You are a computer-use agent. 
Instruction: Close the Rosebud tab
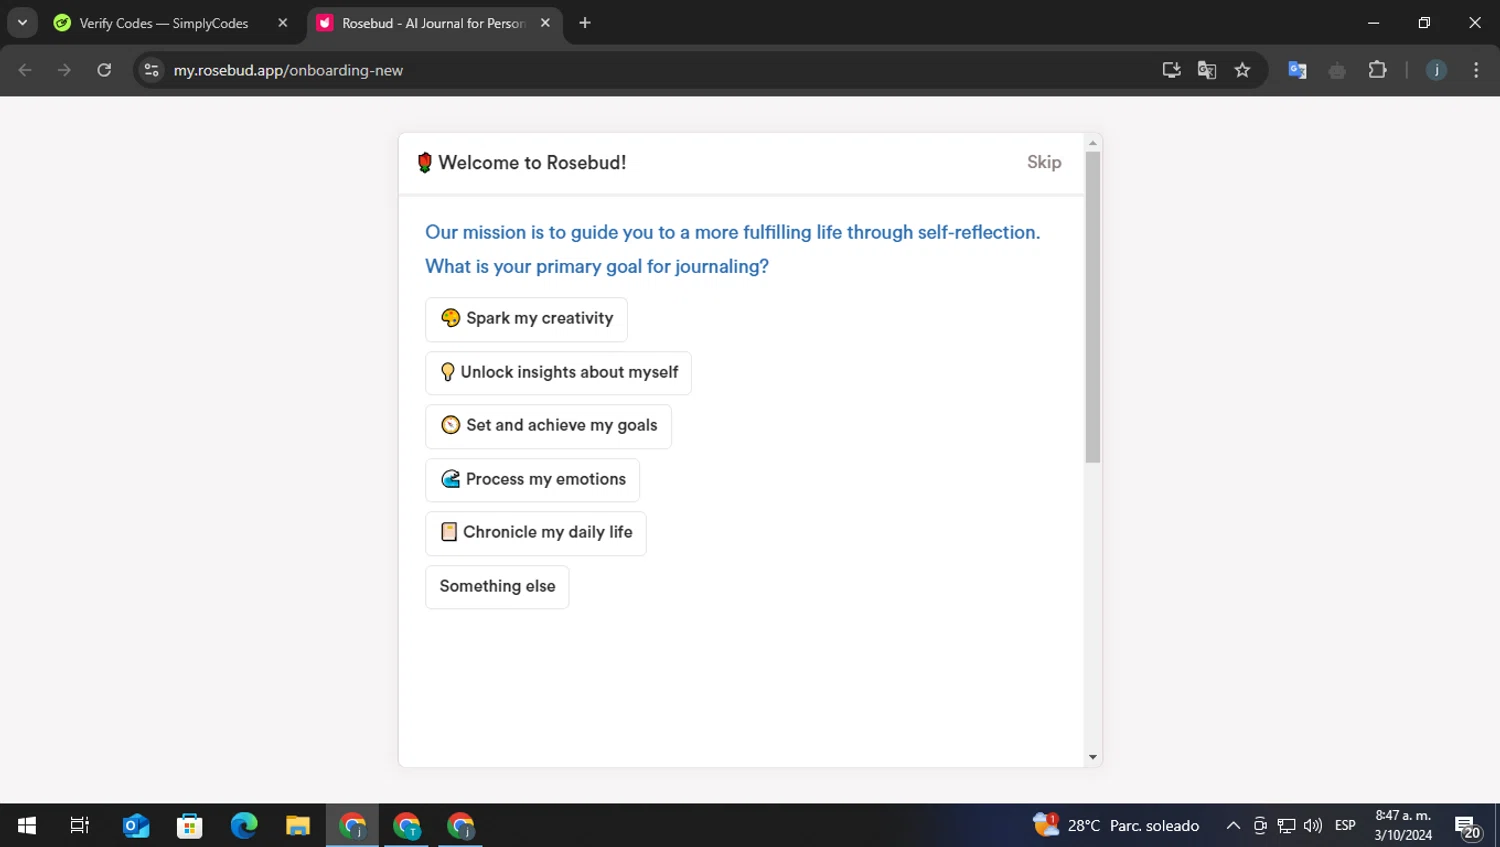545,23
